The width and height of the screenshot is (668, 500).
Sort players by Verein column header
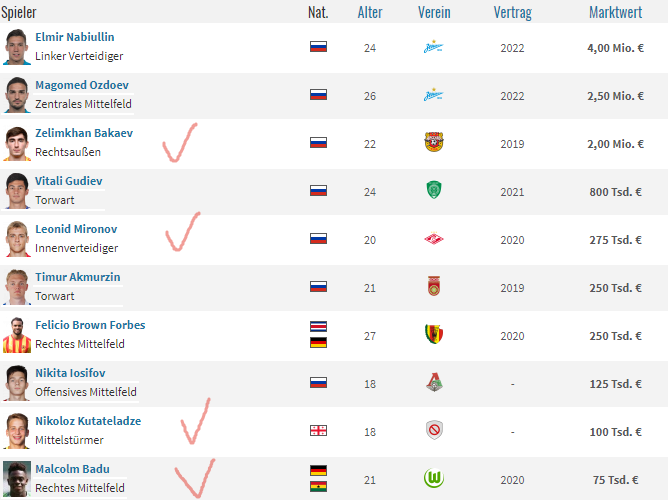pos(434,12)
